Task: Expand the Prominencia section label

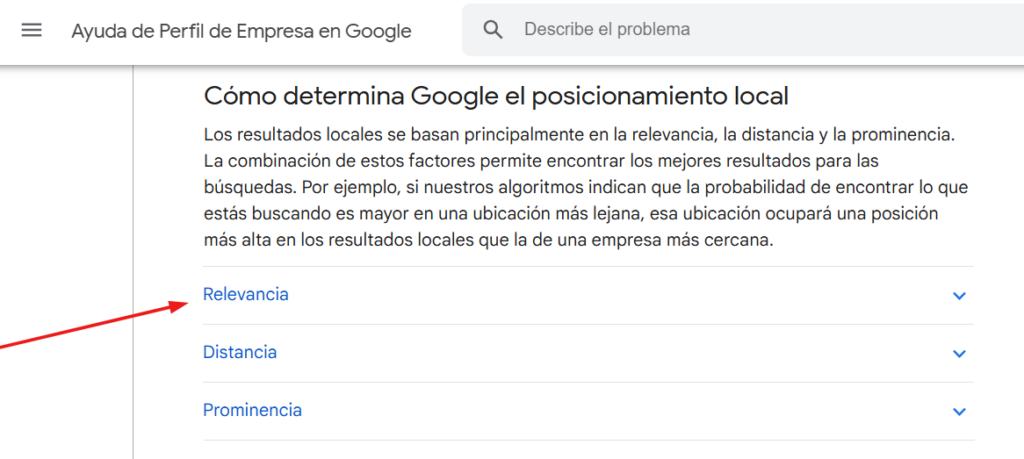Action: [252, 410]
